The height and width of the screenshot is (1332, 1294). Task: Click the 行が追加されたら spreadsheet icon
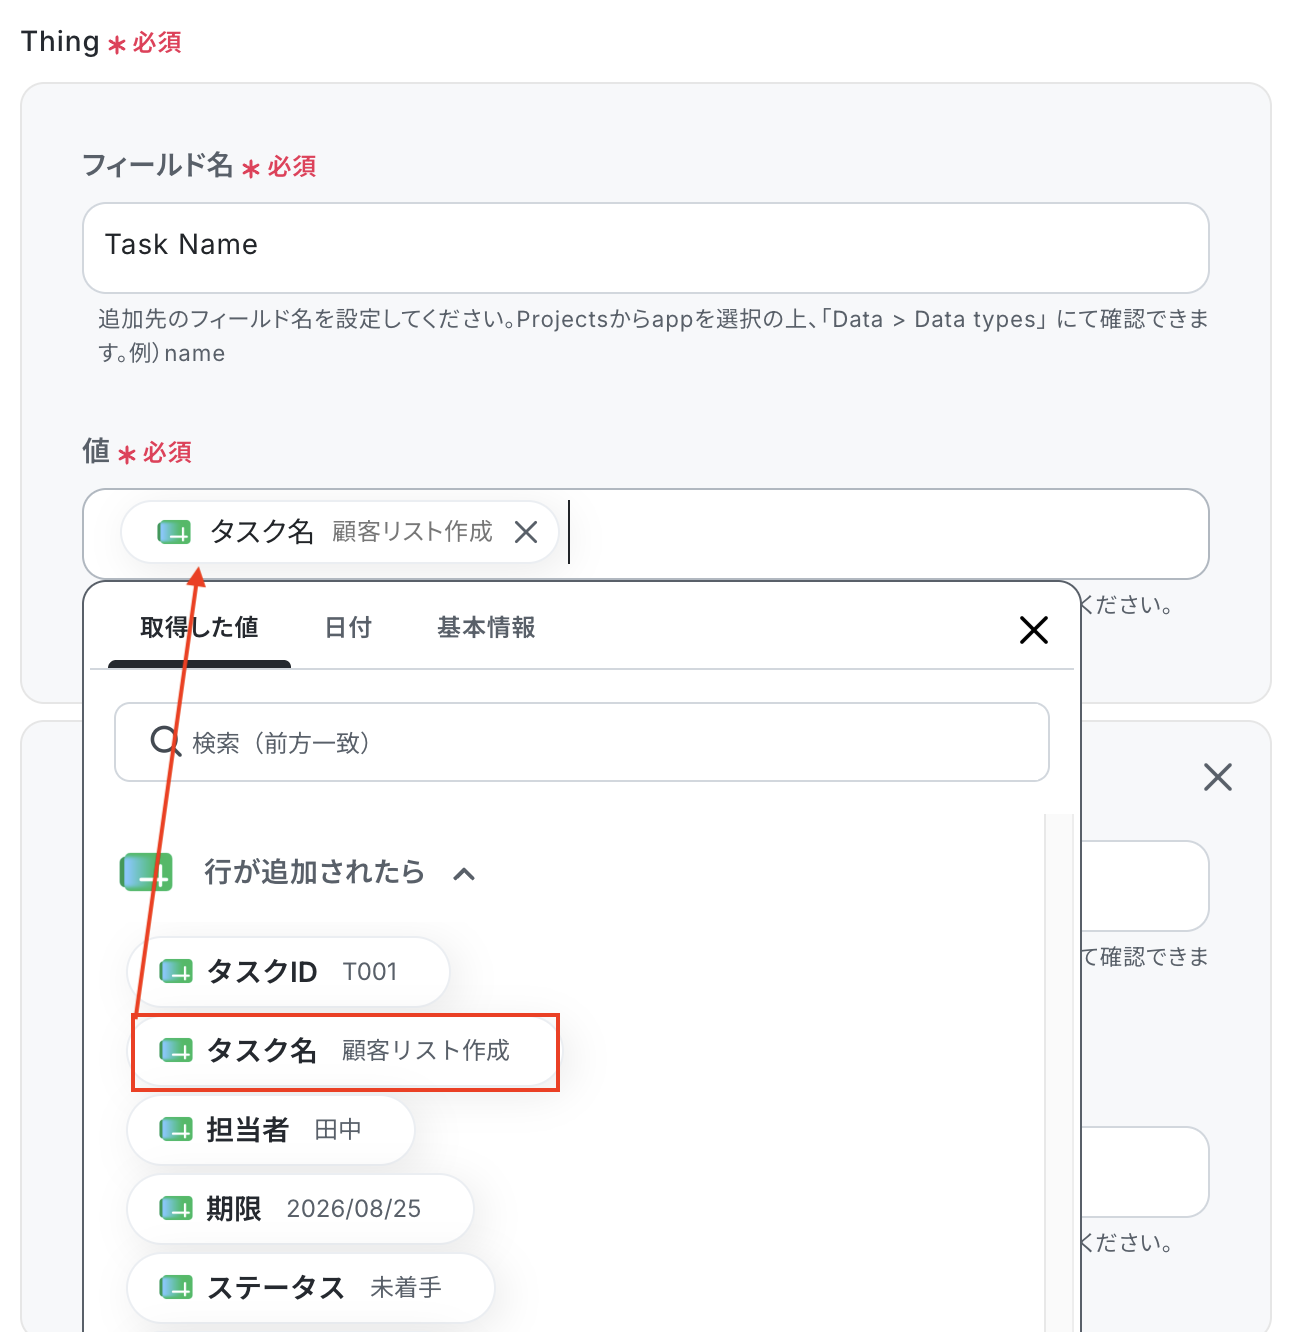(x=146, y=872)
